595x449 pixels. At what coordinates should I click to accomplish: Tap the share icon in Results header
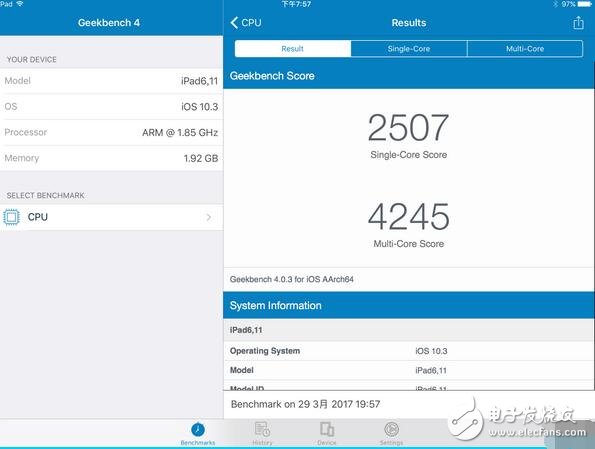pos(578,23)
